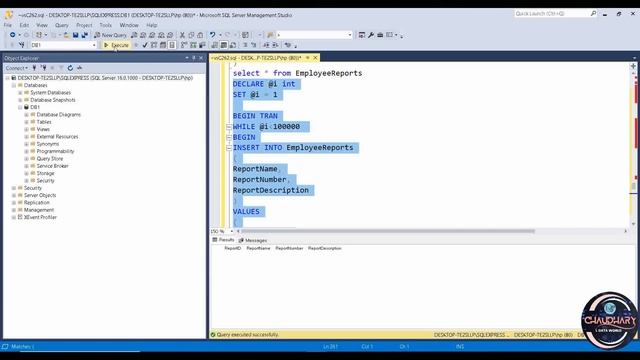Open the Connect dropdown in Object Explorer

[x=17, y=68]
